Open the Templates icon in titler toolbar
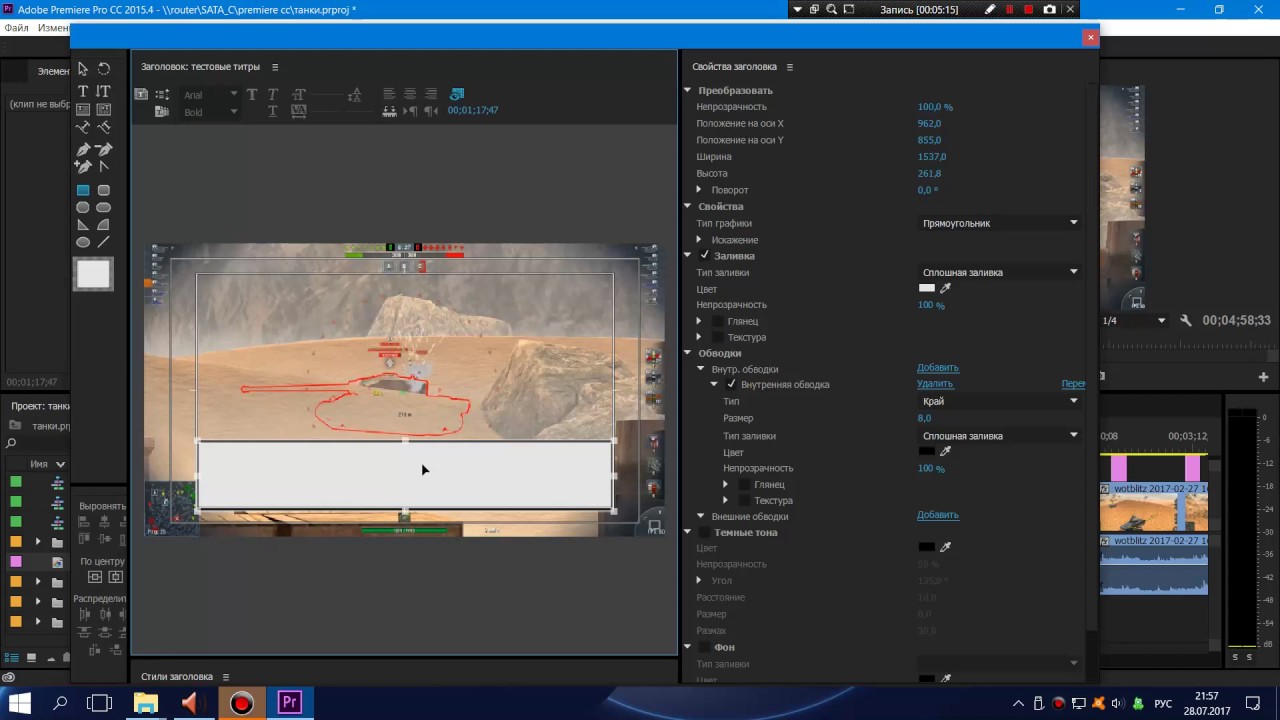This screenshot has width=1280, height=720. (x=162, y=112)
